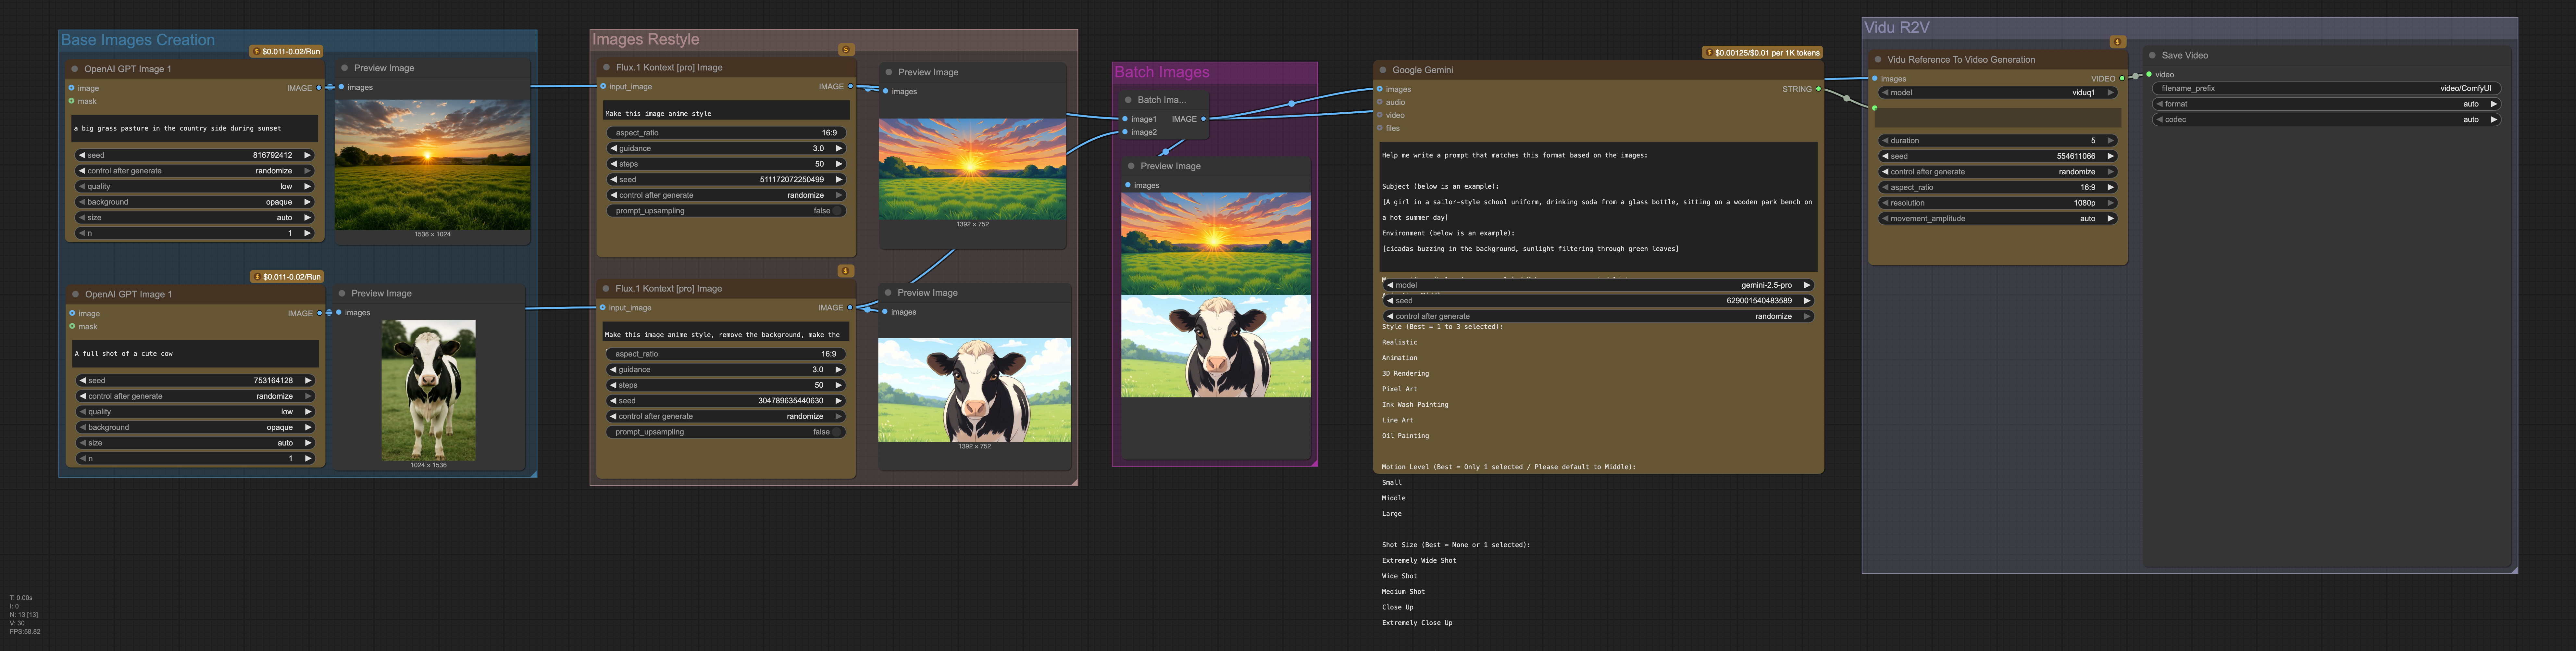Screen dimensions: 2576x651
Task: Click the $0.011-0.02/Run badge above the cow OpenAI node
Action: coord(287,277)
